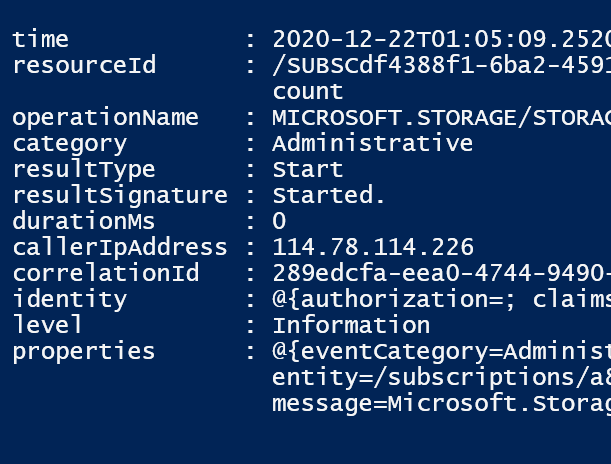This screenshot has height=464, width=611.
Task: Click the message=Microsoft.Storage line
Action: click(440, 404)
